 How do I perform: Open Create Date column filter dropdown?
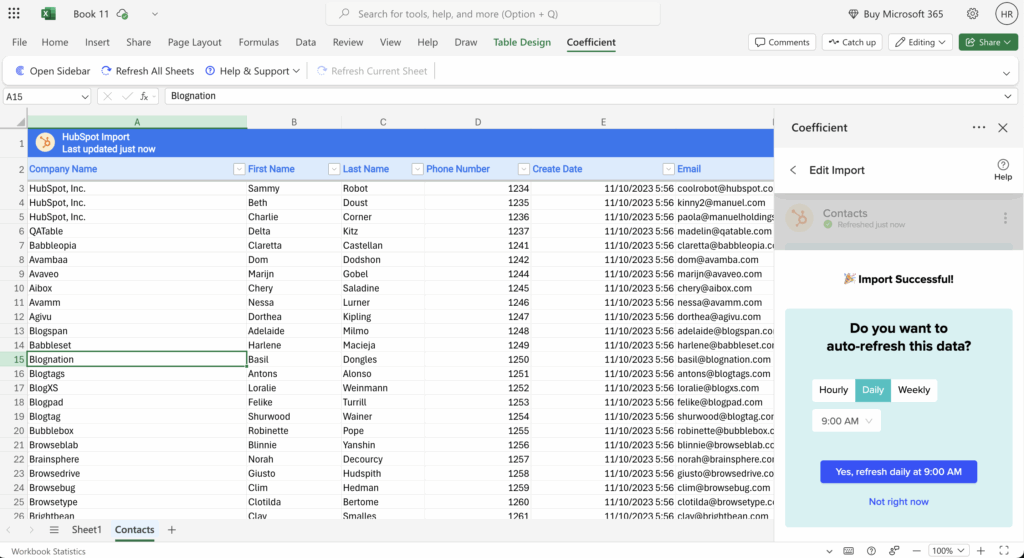coord(668,169)
